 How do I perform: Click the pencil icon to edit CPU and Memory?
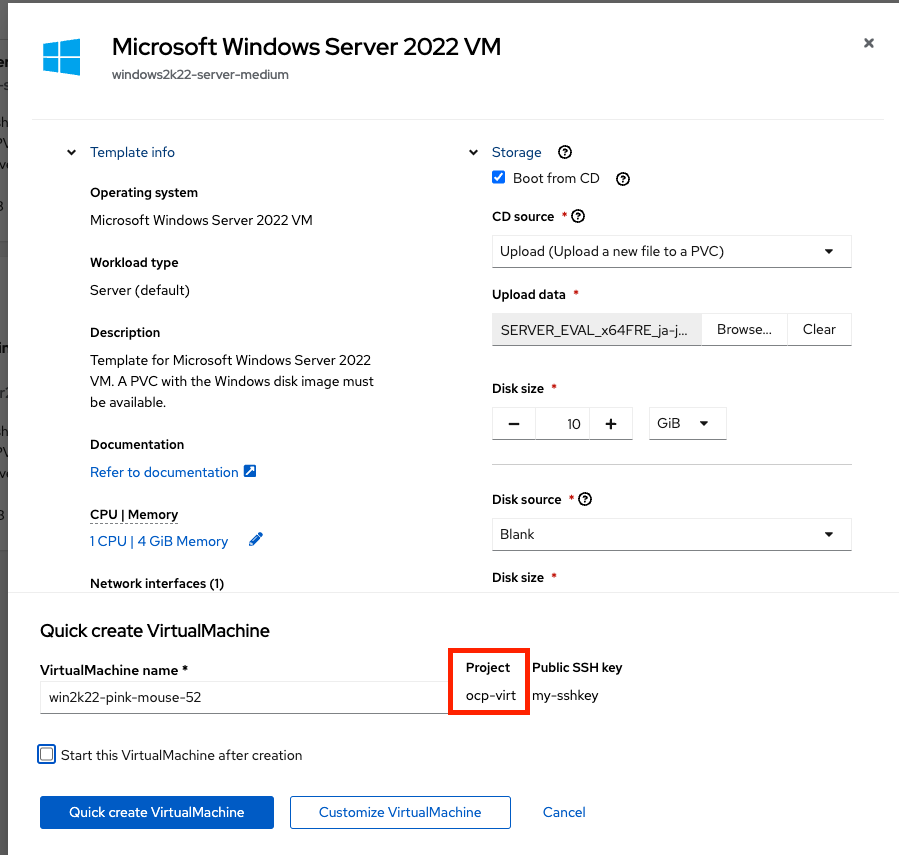point(256,540)
